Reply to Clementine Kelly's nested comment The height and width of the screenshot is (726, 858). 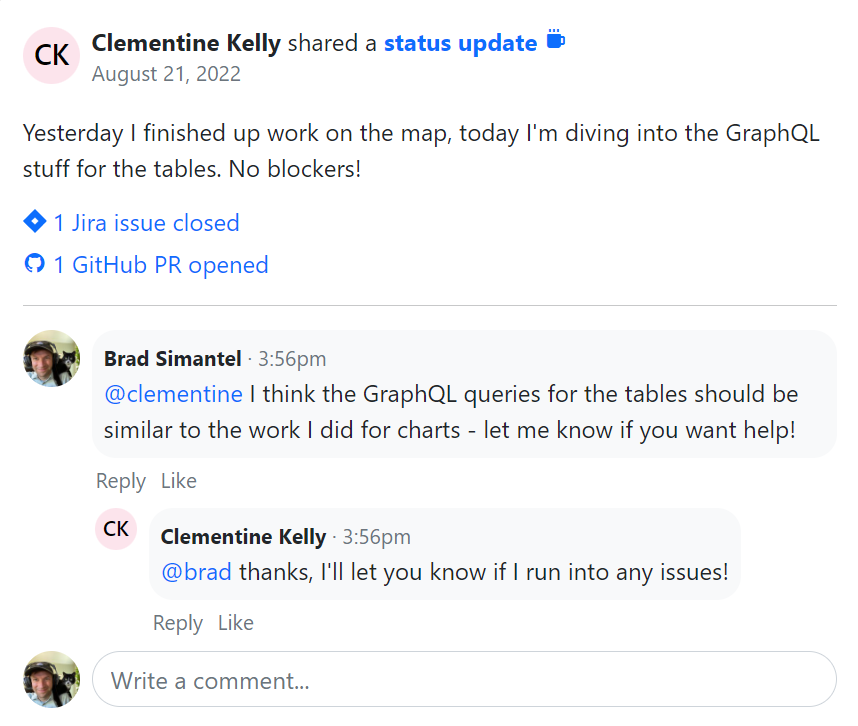click(x=178, y=623)
